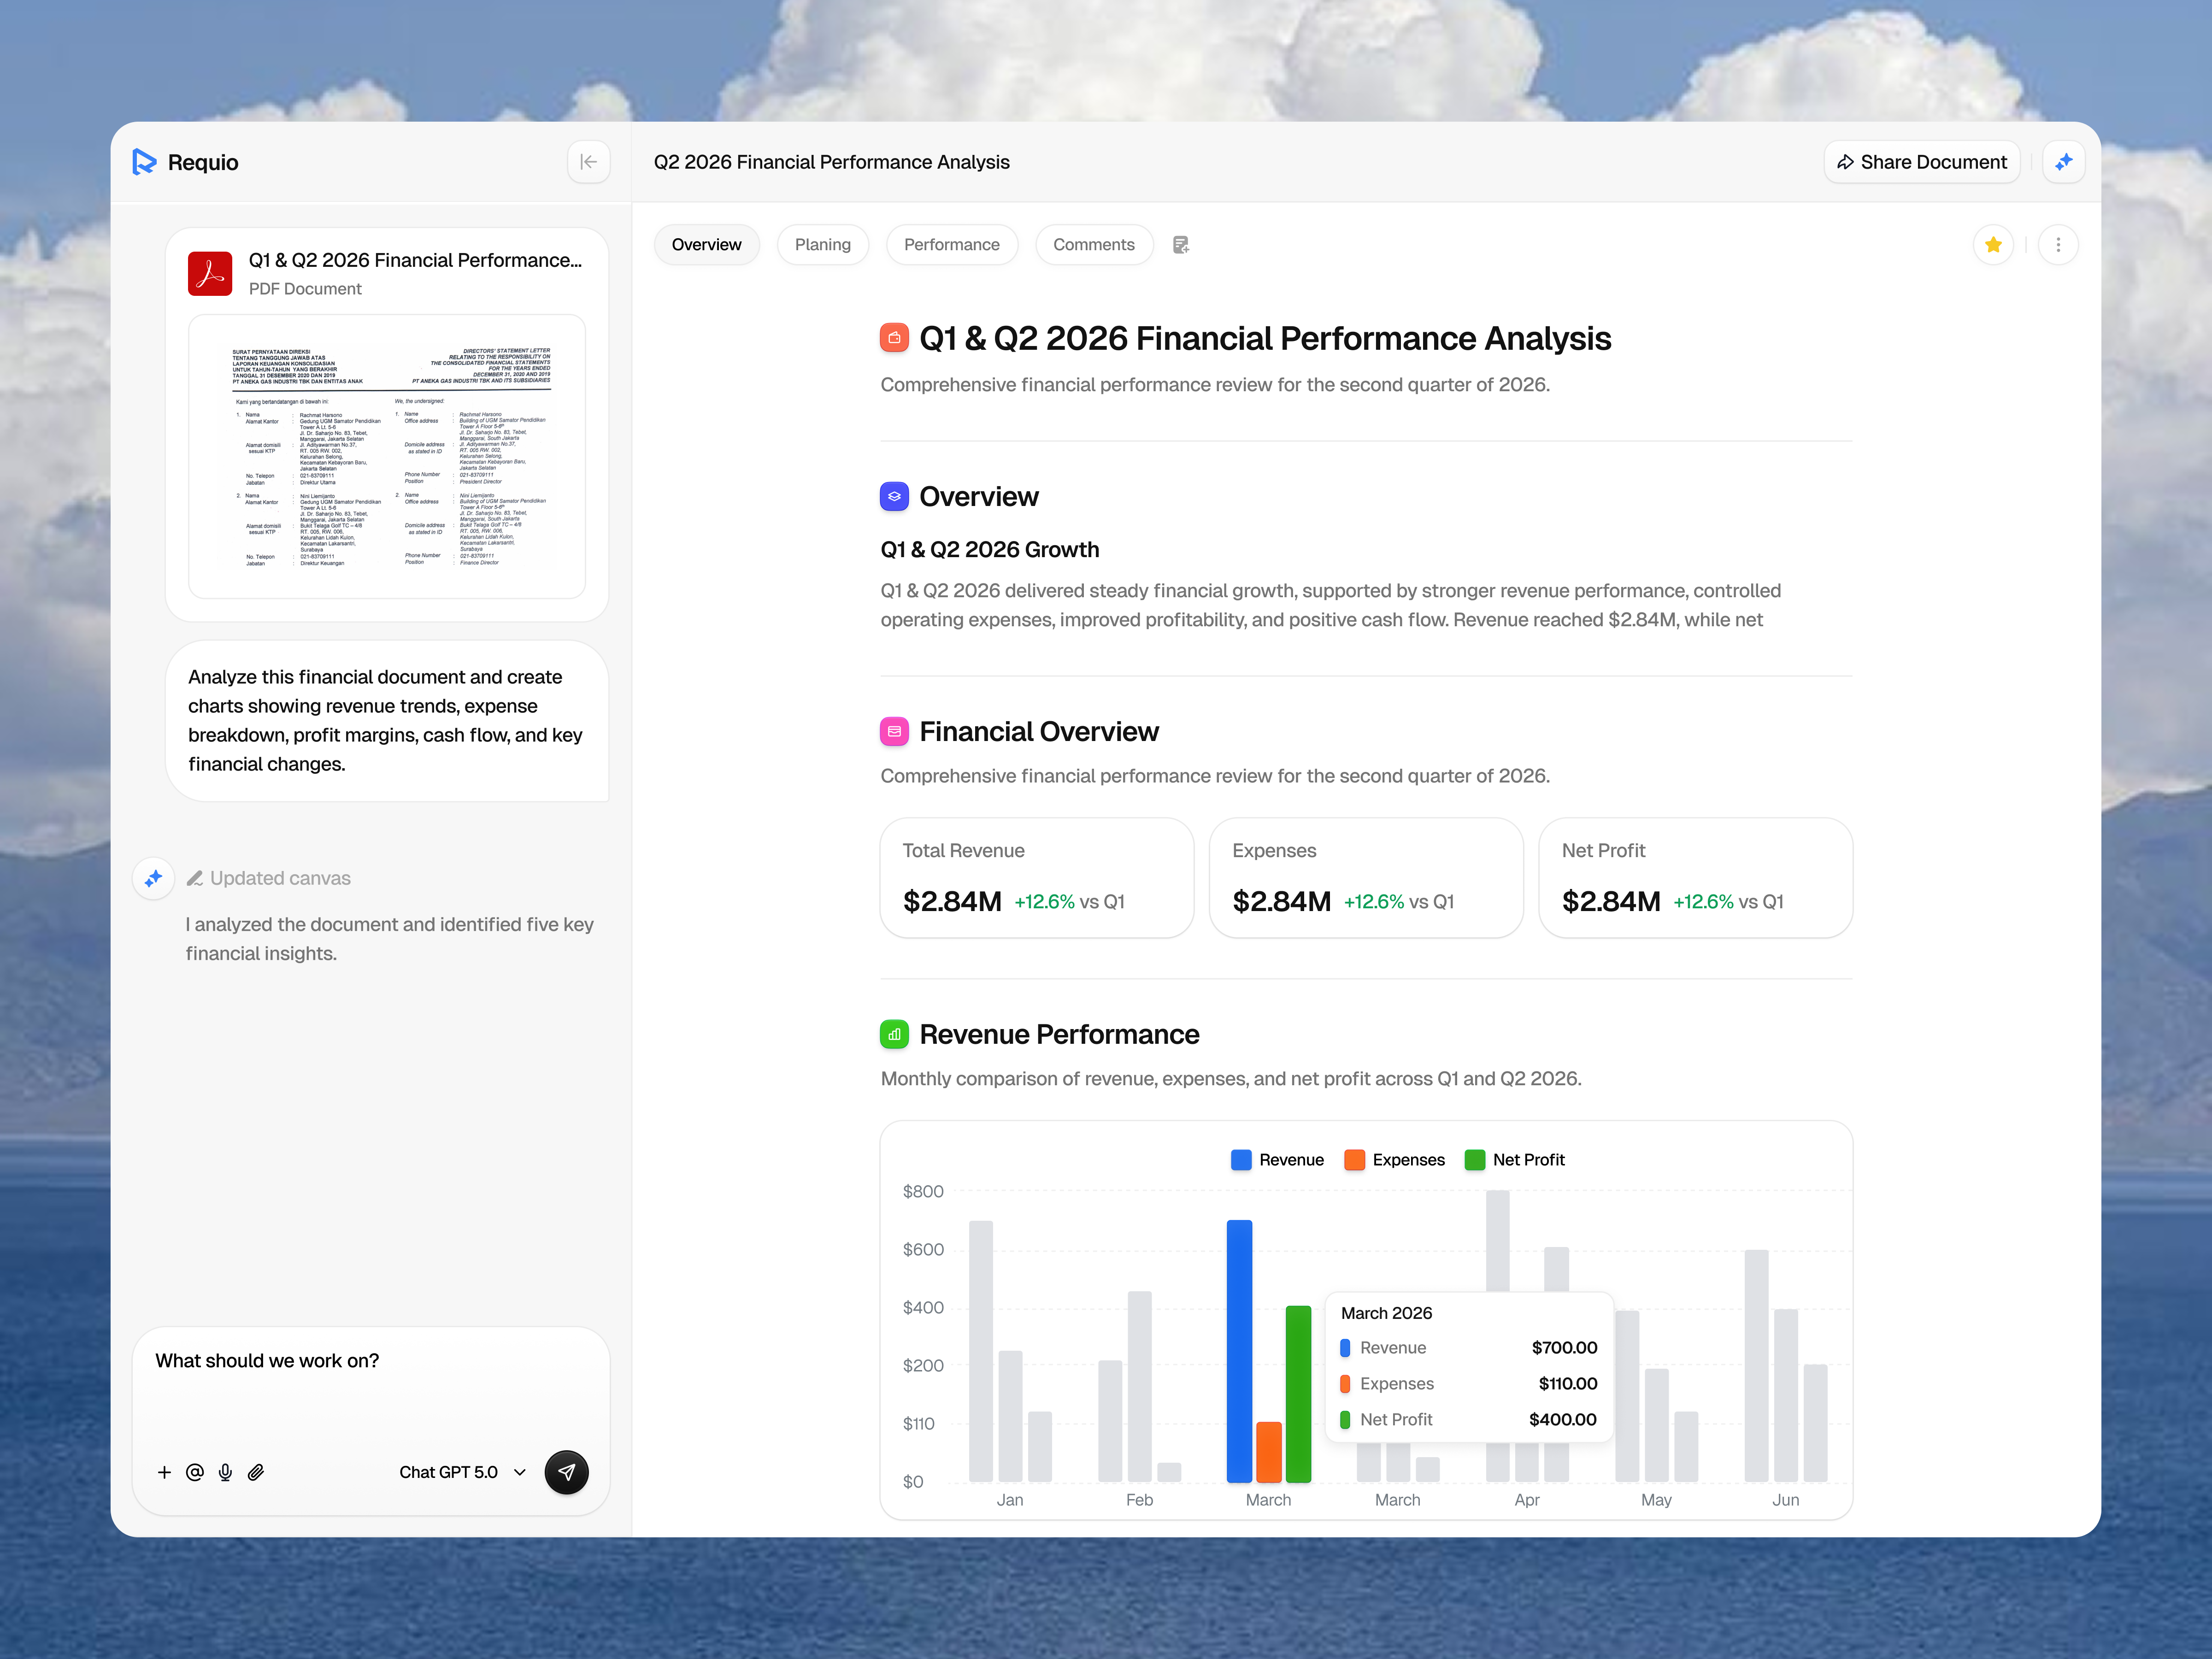Viewport: 2212px width, 1659px height.
Task: Click the Q1 & Q2 2026 Financial Performance file name
Action: click(x=415, y=260)
